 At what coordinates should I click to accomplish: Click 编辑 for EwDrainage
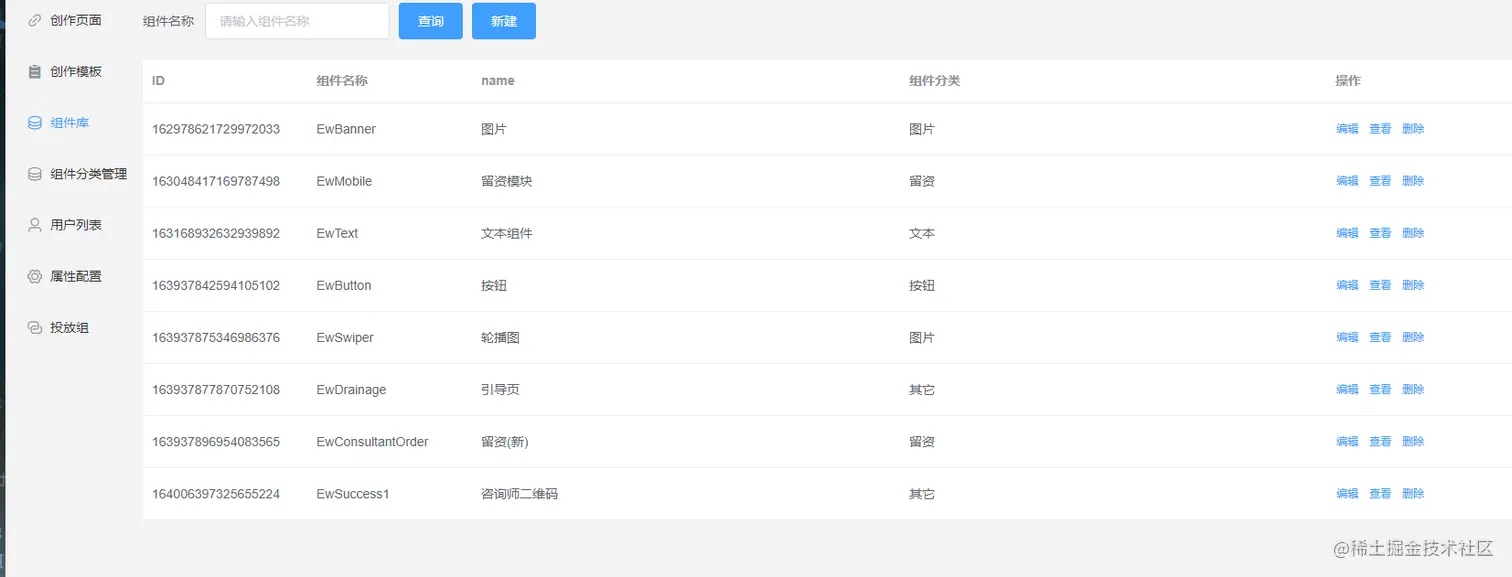click(1347, 389)
